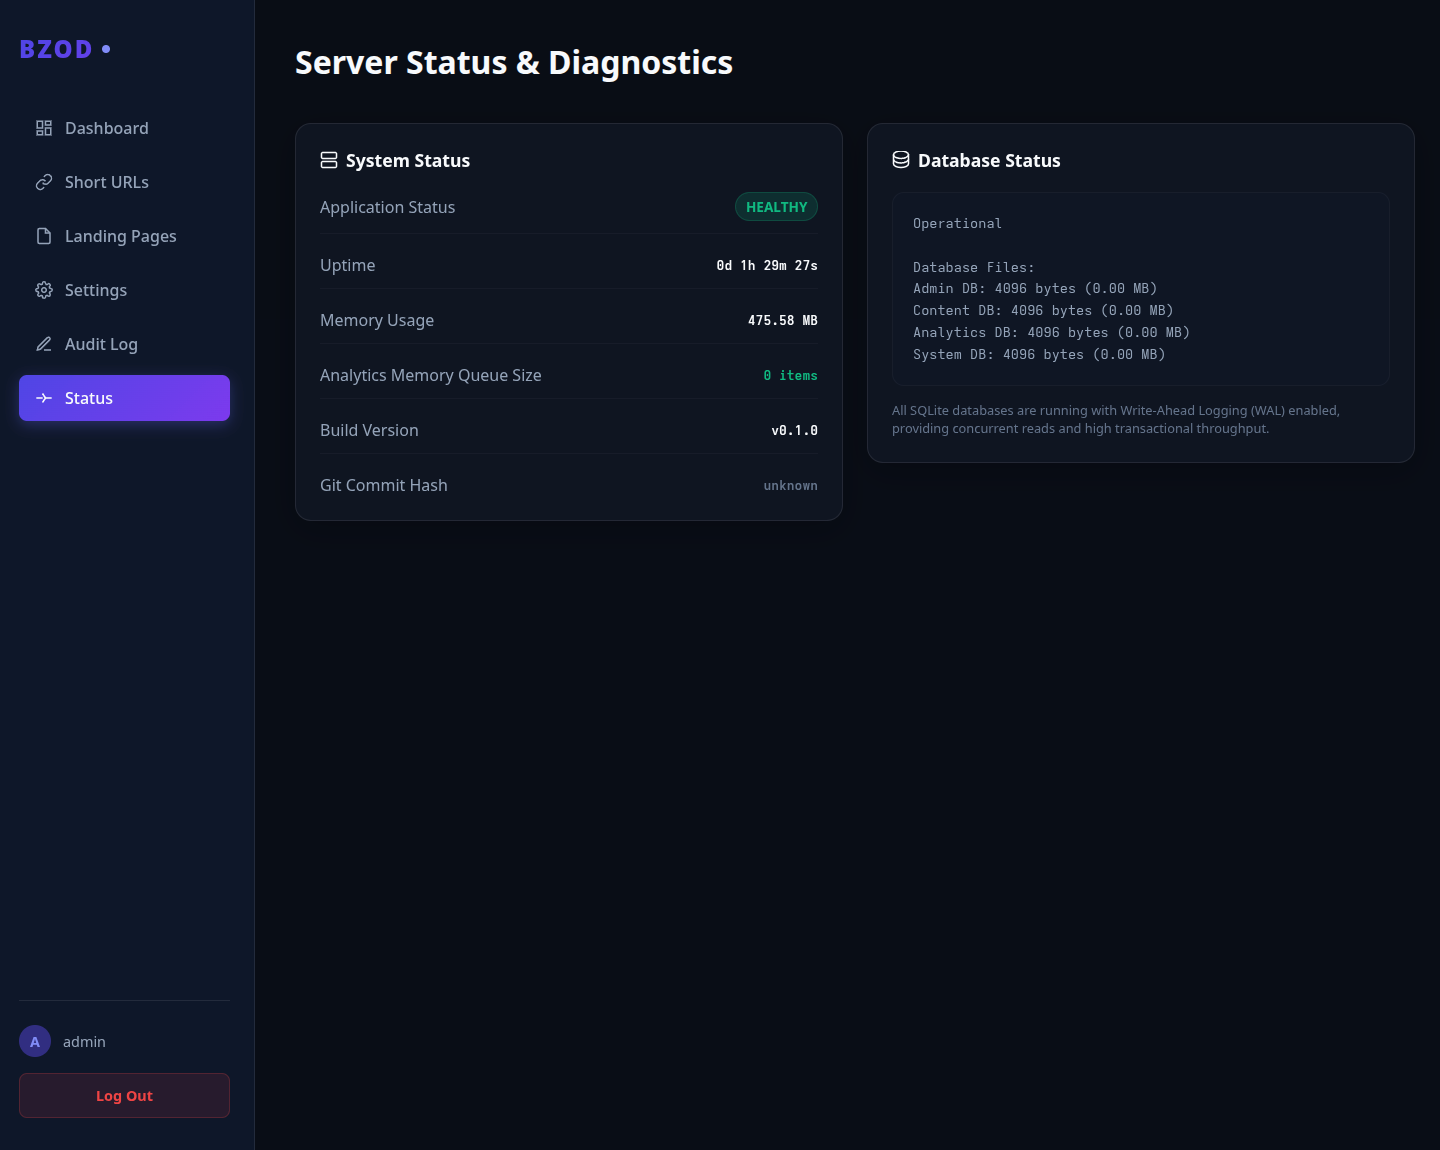Open the Dashboard menu item

coord(124,128)
